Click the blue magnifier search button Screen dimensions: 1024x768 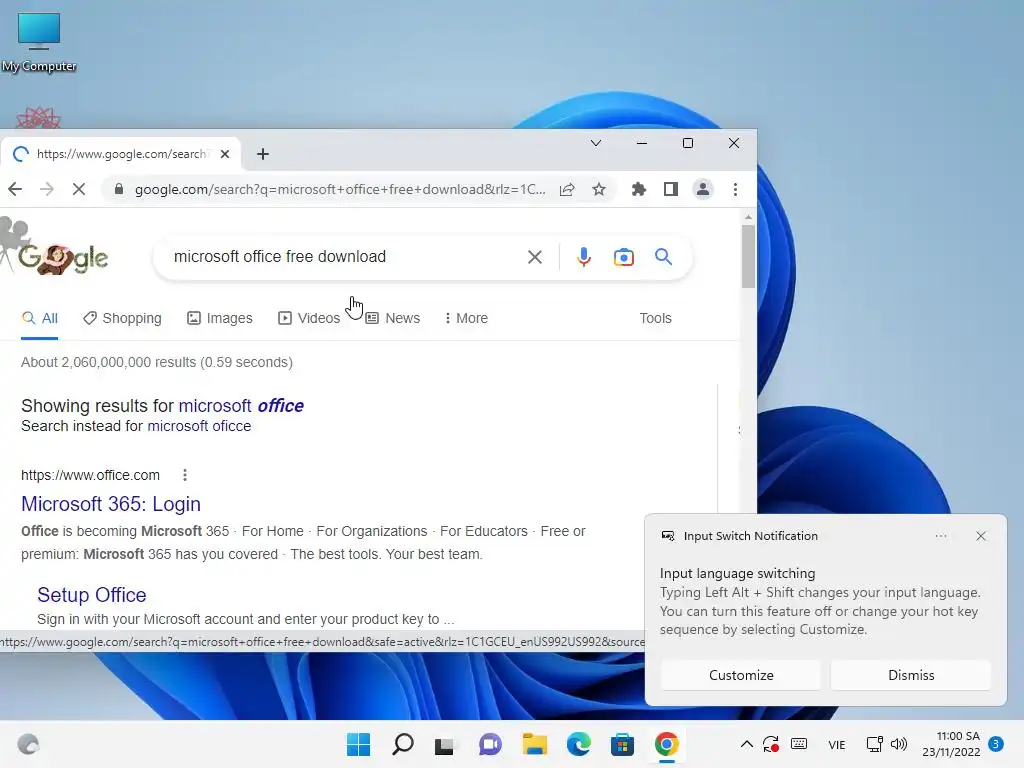point(664,257)
